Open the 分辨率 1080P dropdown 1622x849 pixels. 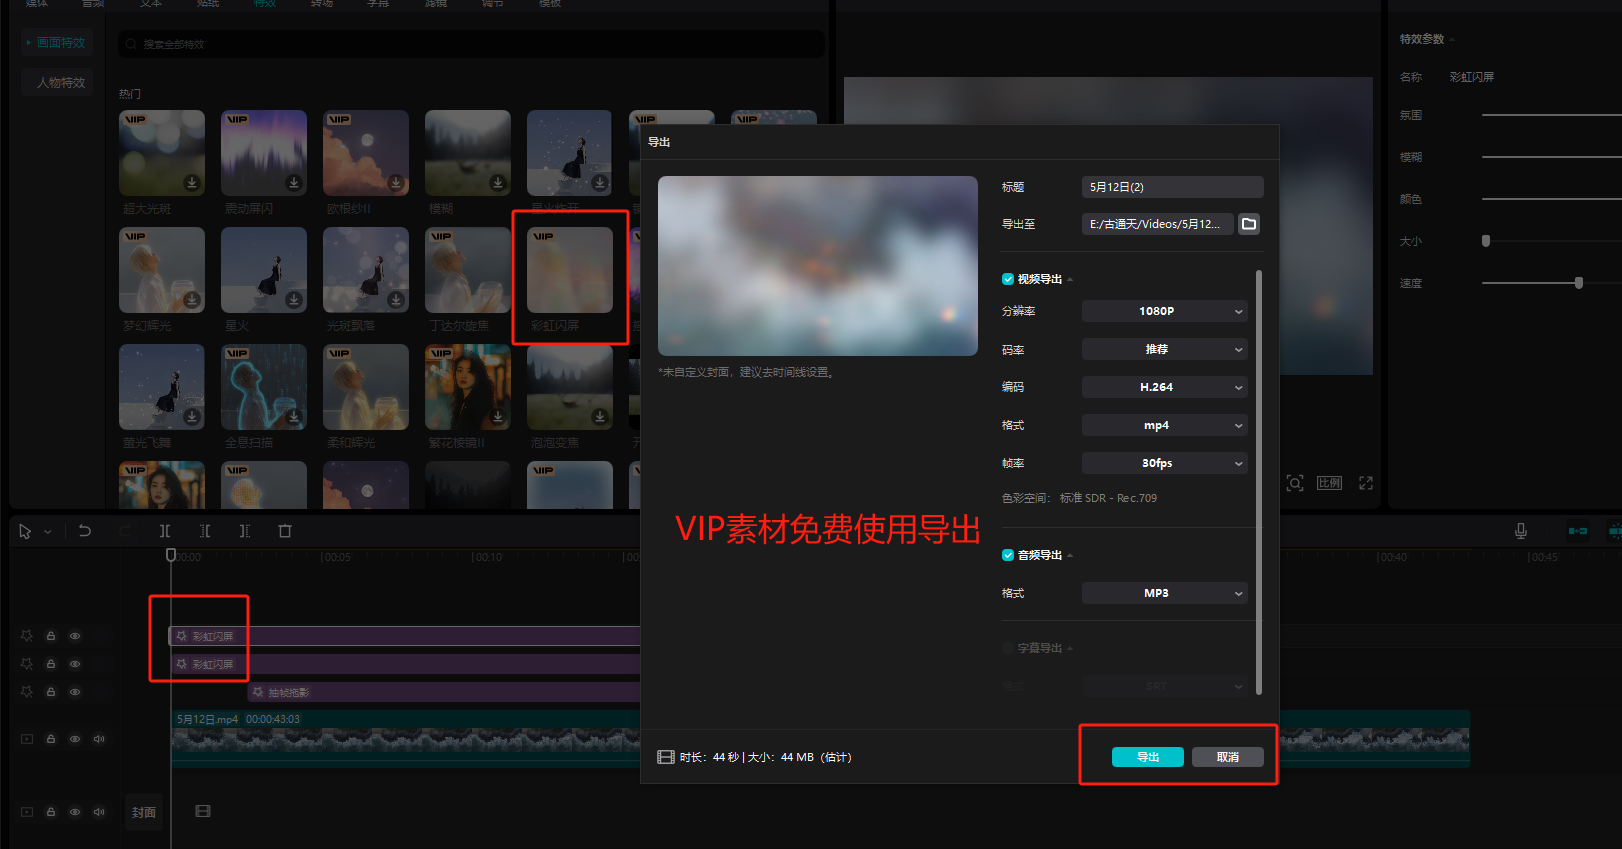[1164, 311]
